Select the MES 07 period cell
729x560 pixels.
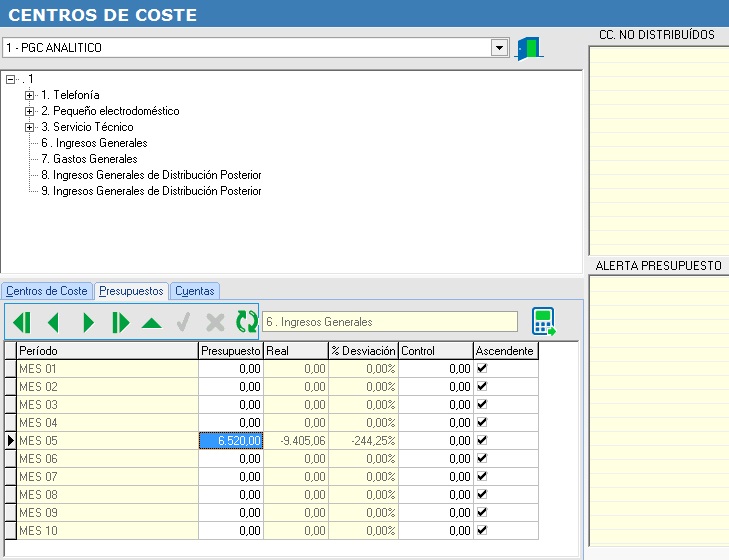click(107, 476)
